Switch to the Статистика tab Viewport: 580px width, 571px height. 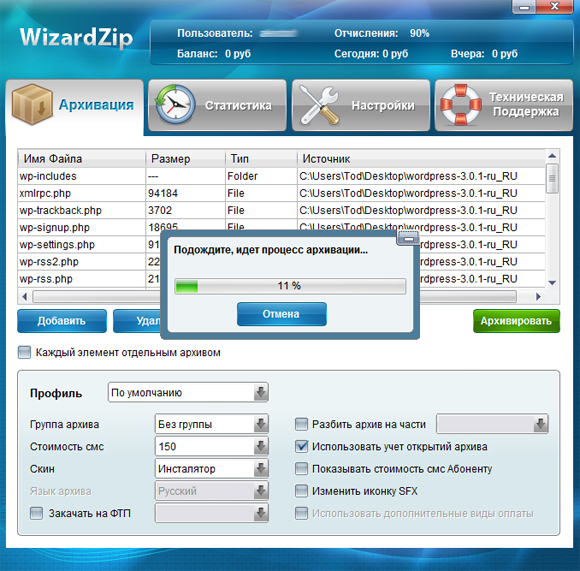(x=218, y=105)
